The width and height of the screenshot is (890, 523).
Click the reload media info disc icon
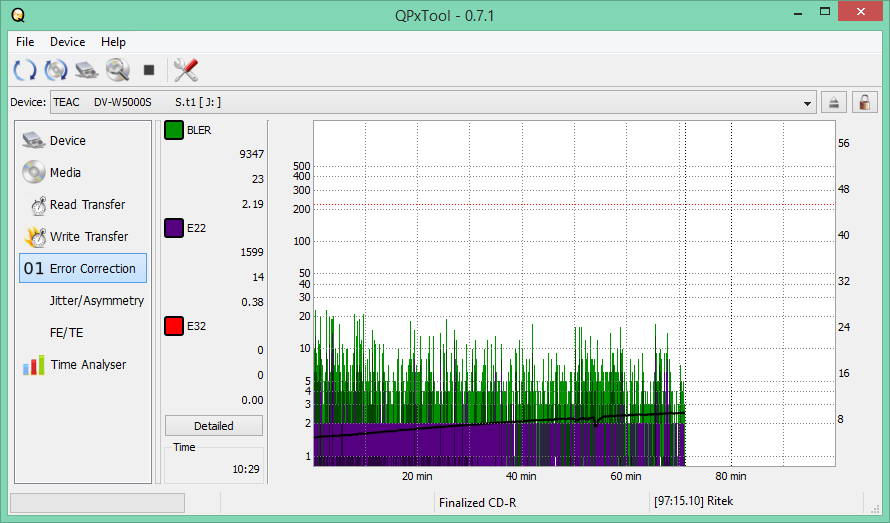[56, 70]
